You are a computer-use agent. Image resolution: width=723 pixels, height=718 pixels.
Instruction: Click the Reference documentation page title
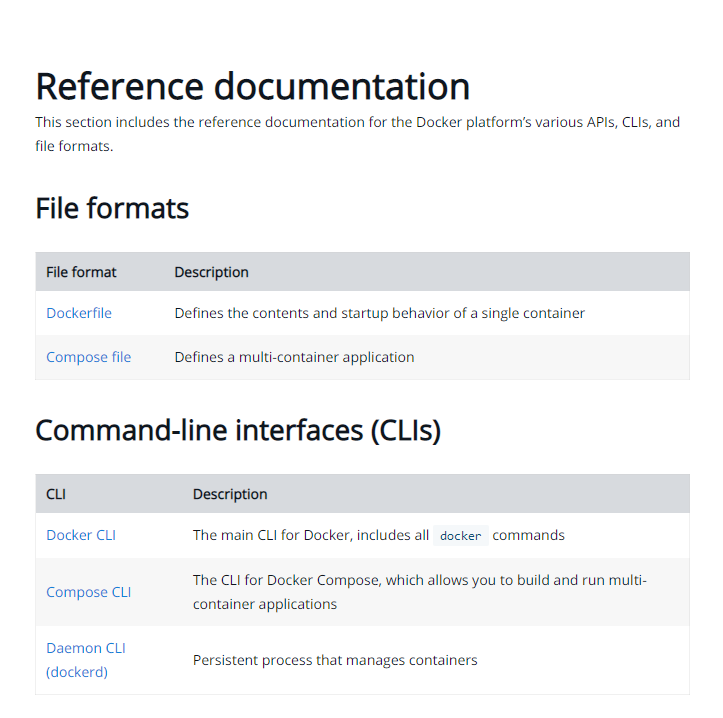[x=252, y=87]
